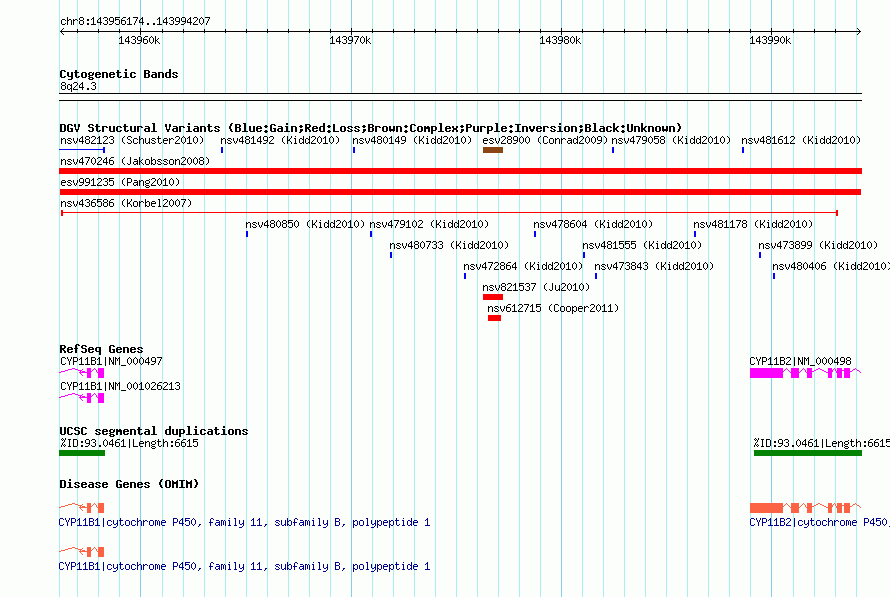Click the magenta gene glyph under CYP11B1|NM_000497
This screenshot has width=890, height=597.
pos(82,373)
